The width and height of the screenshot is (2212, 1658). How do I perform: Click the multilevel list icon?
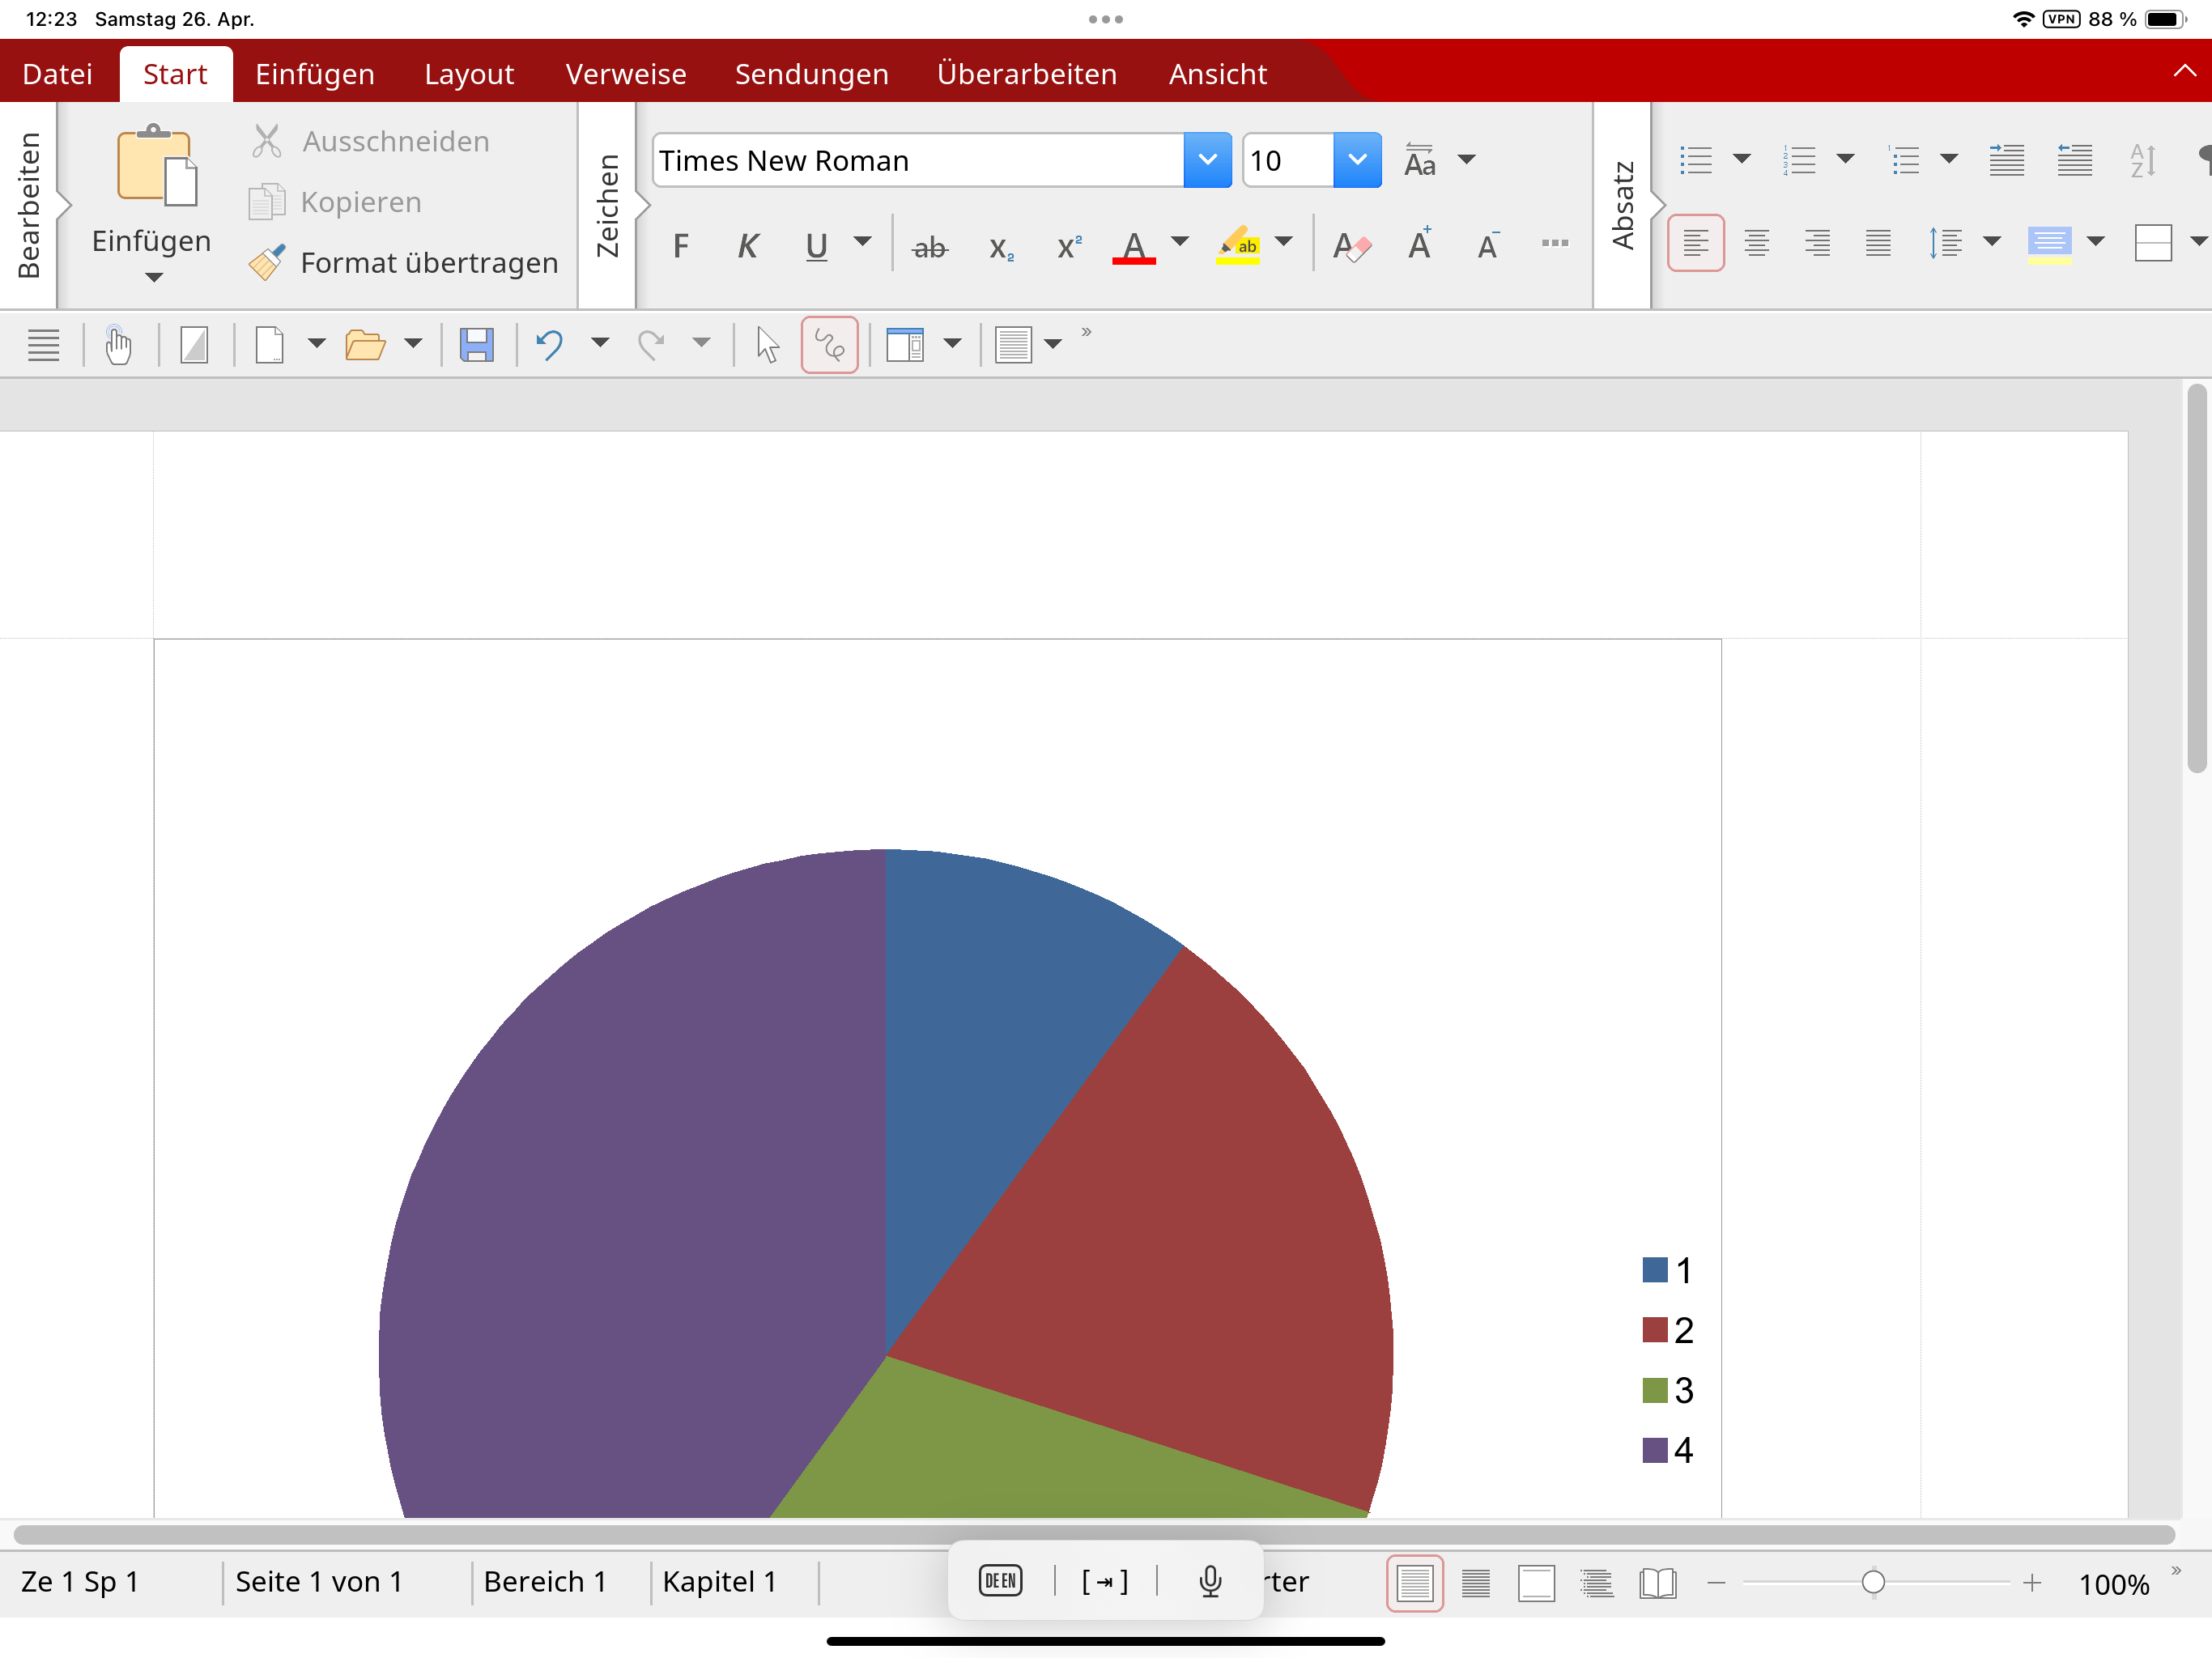point(1903,160)
